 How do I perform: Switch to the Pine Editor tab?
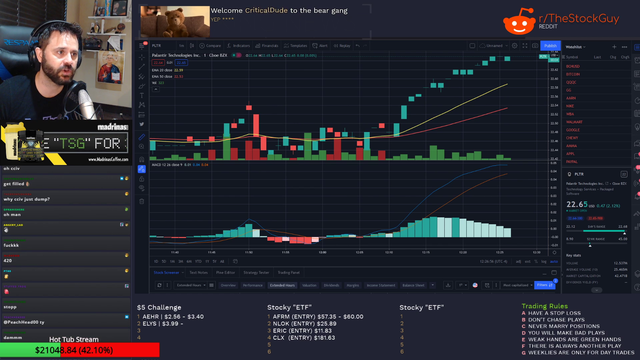click(225, 273)
